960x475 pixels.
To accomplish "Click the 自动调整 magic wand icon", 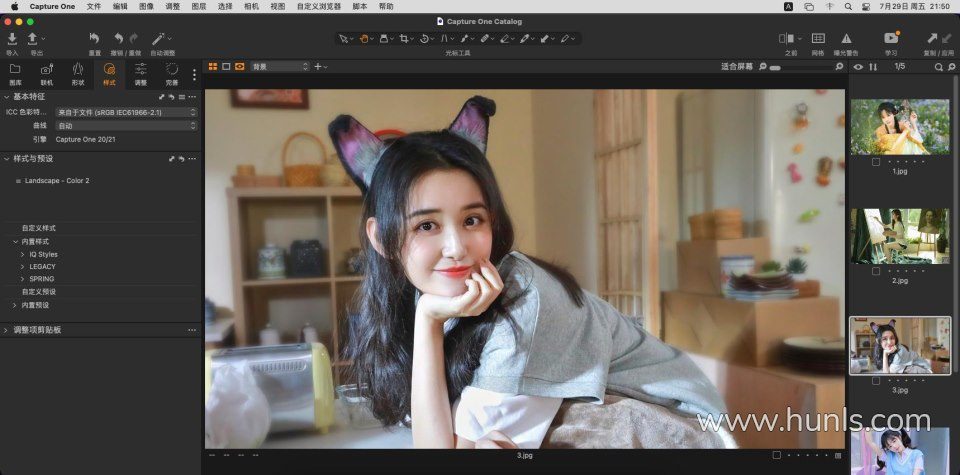I will pos(159,39).
